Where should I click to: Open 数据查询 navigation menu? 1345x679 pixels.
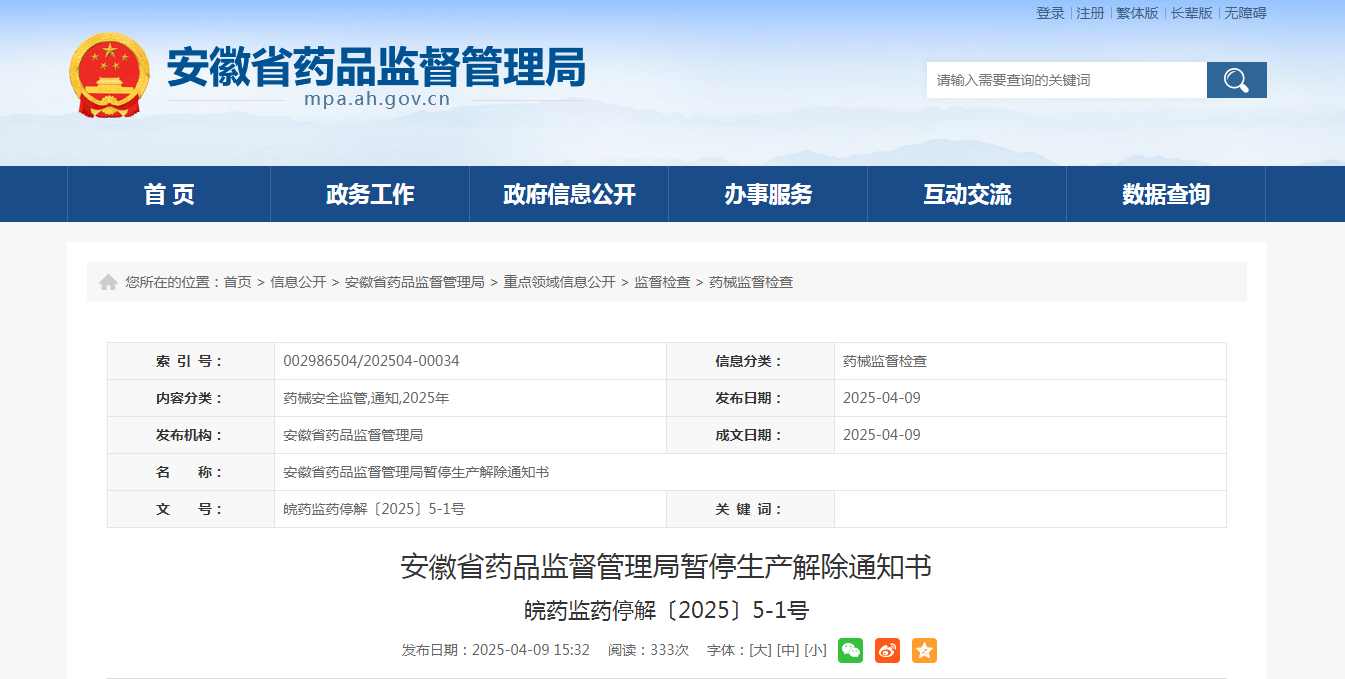click(1166, 194)
